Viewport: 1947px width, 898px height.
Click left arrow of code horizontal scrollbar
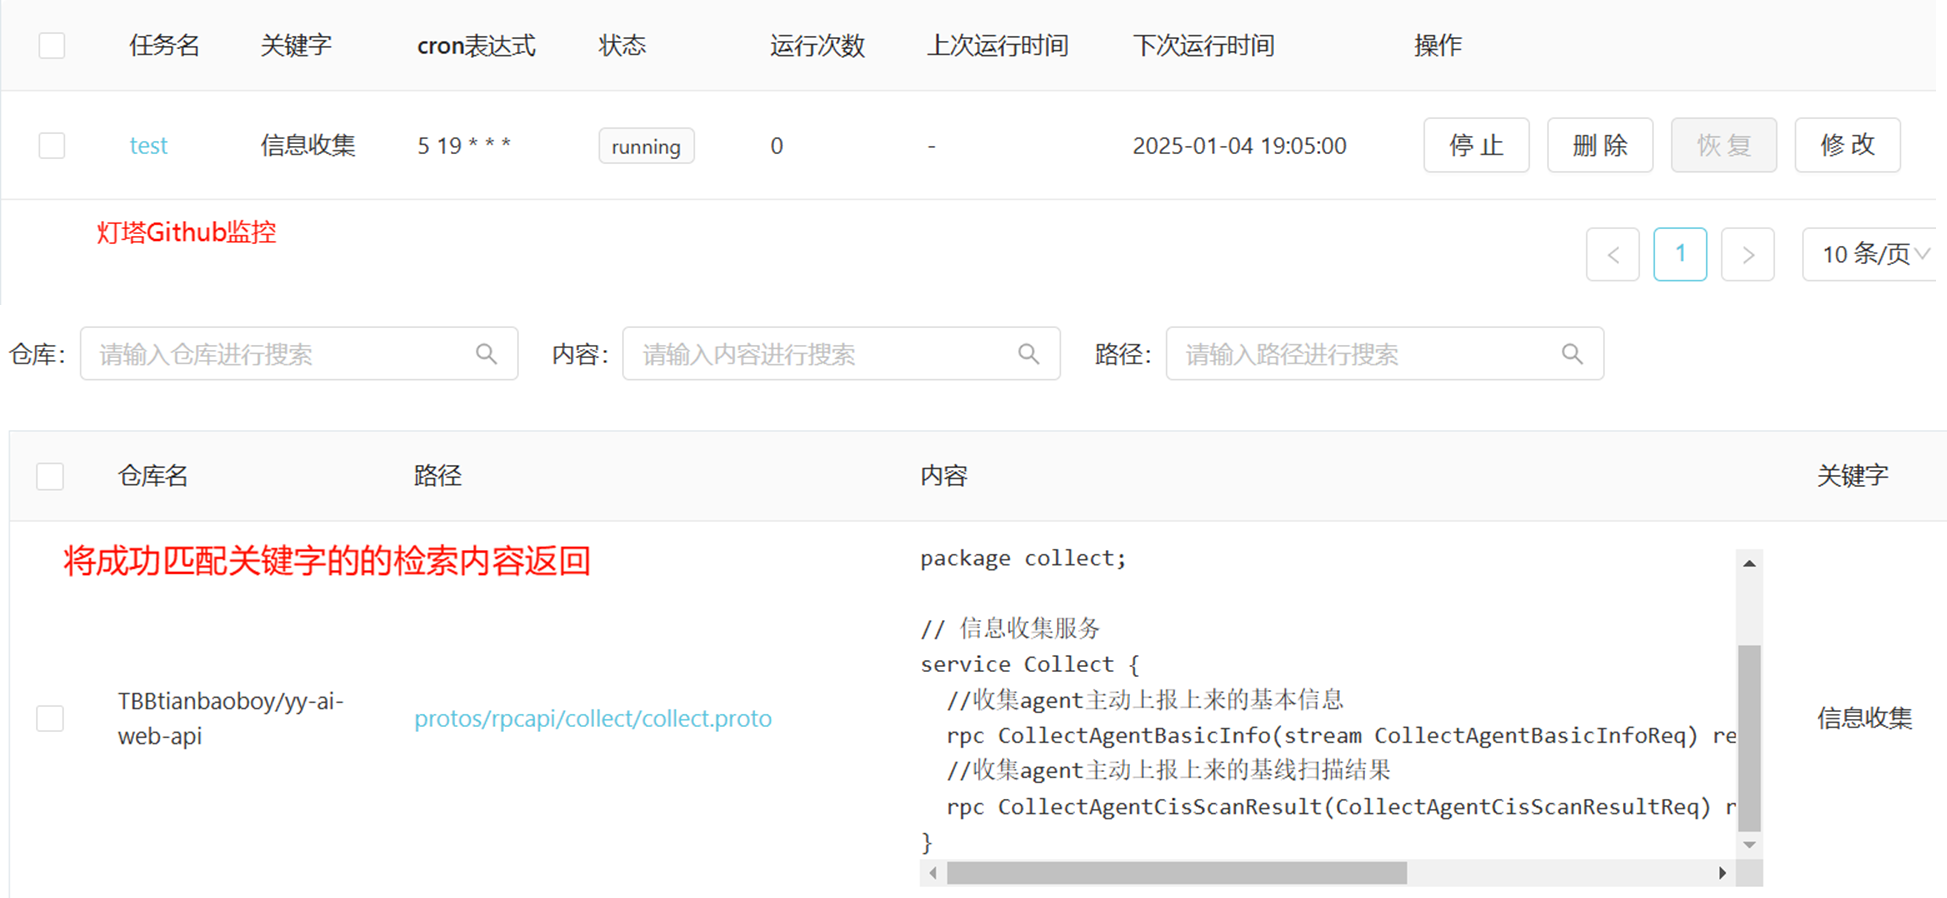[933, 873]
